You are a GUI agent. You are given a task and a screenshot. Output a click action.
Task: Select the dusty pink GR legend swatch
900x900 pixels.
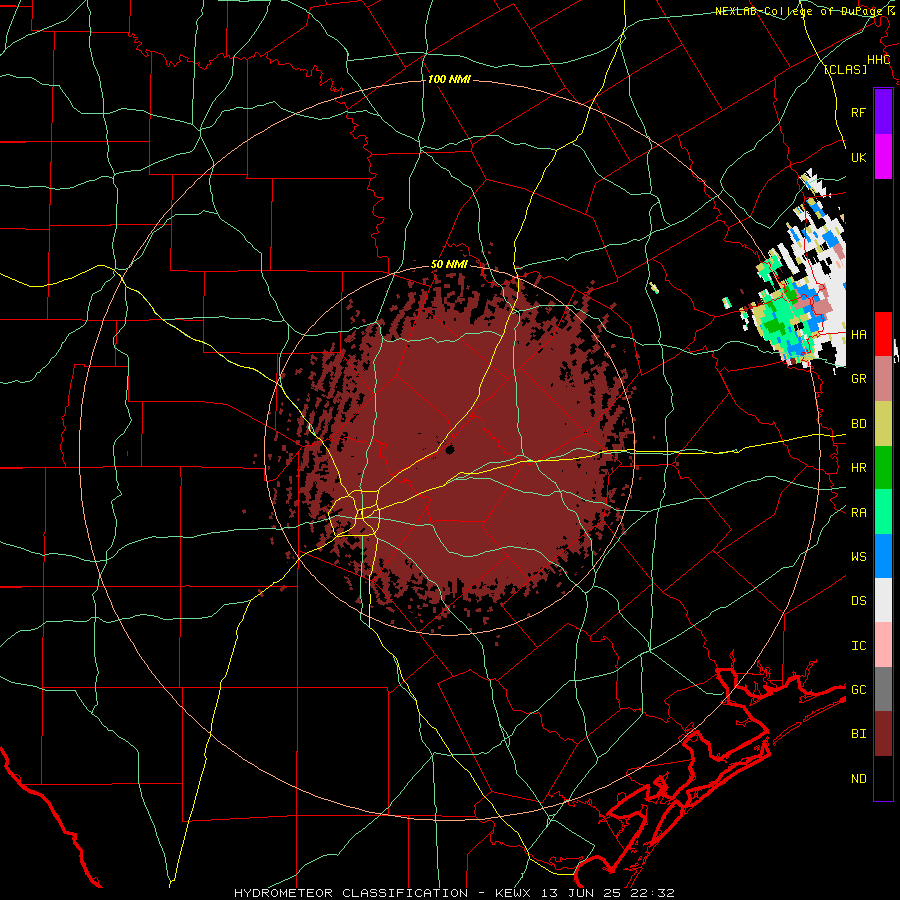[x=883, y=379]
